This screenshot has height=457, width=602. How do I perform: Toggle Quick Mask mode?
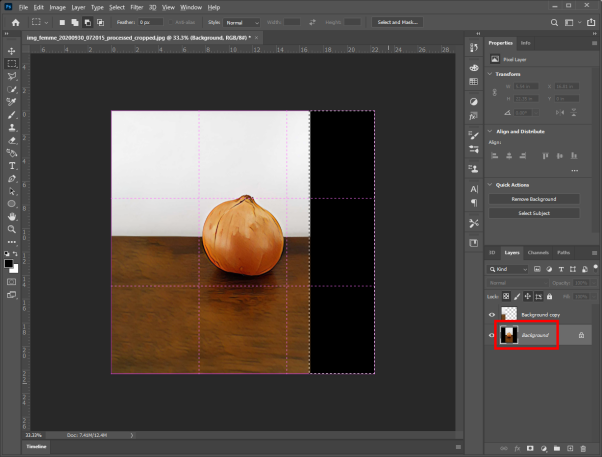[x=12, y=282]
